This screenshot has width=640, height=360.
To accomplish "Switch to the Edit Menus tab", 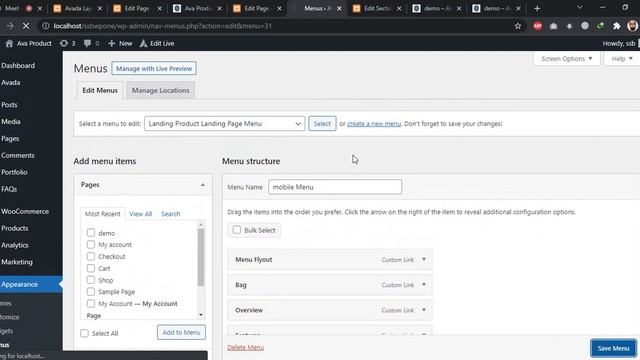I will tap(100, 90).
